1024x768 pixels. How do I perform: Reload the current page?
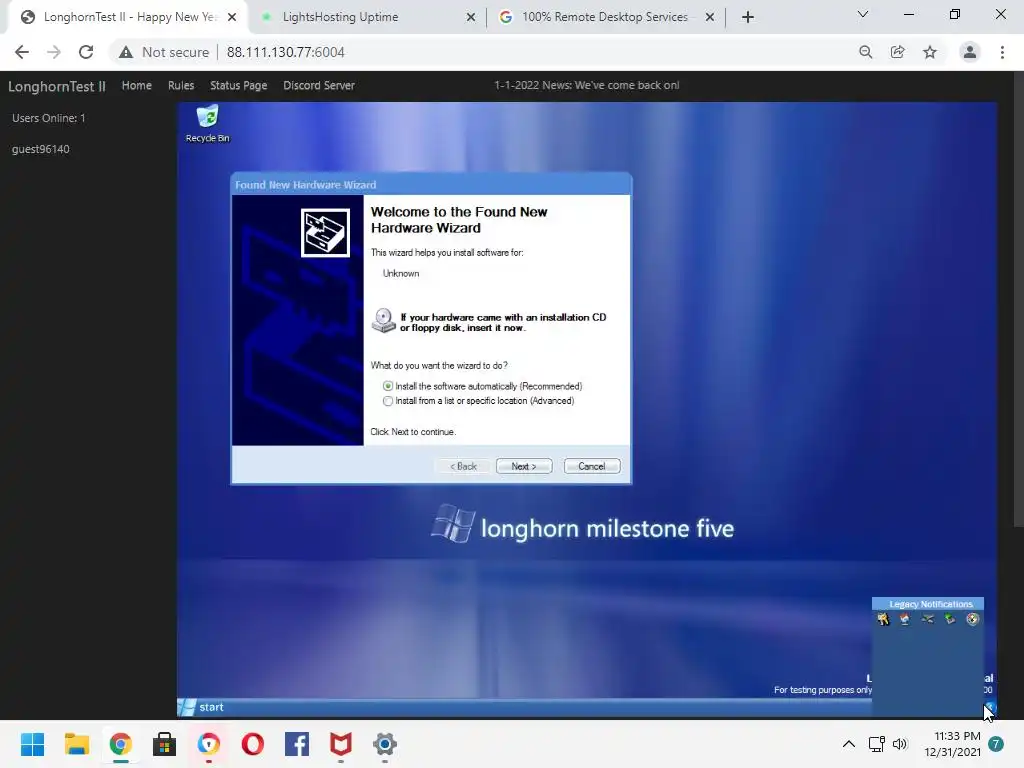(86, 52)
